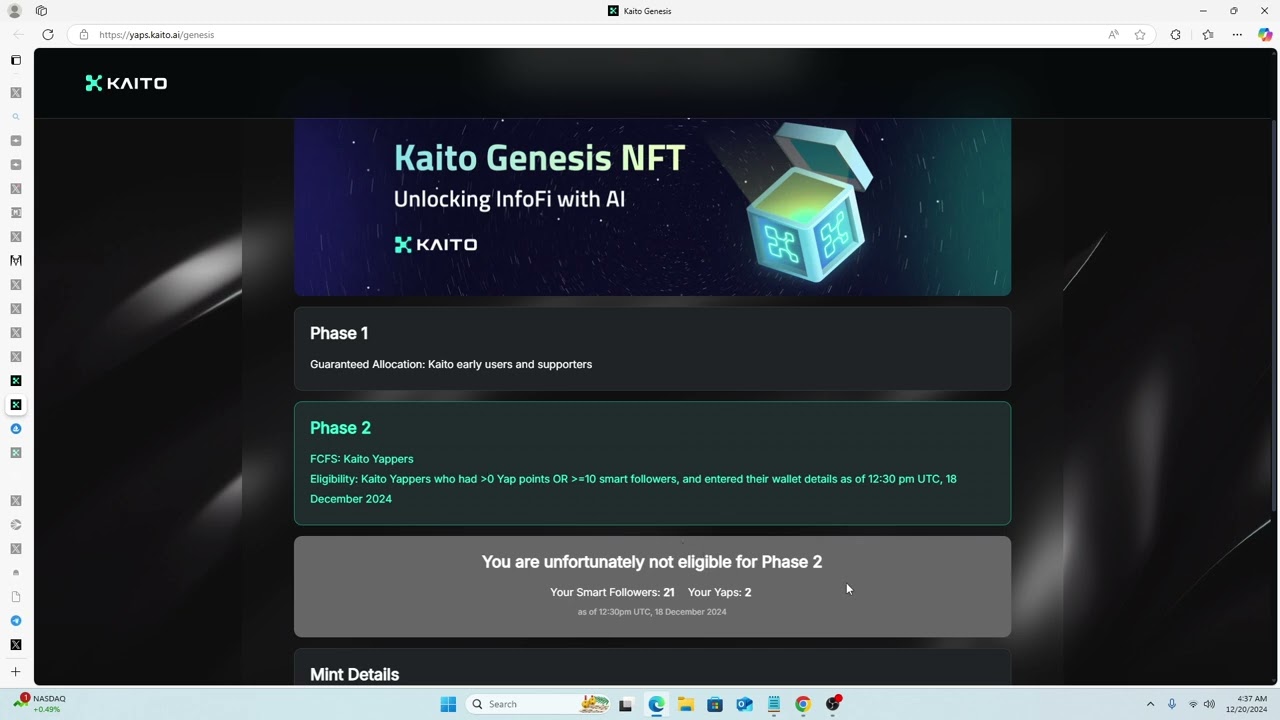The height and width of the screenshot is (720, 1280).
Task: Open Favorites list icon in toolbar
Action: pos(1208,34)
